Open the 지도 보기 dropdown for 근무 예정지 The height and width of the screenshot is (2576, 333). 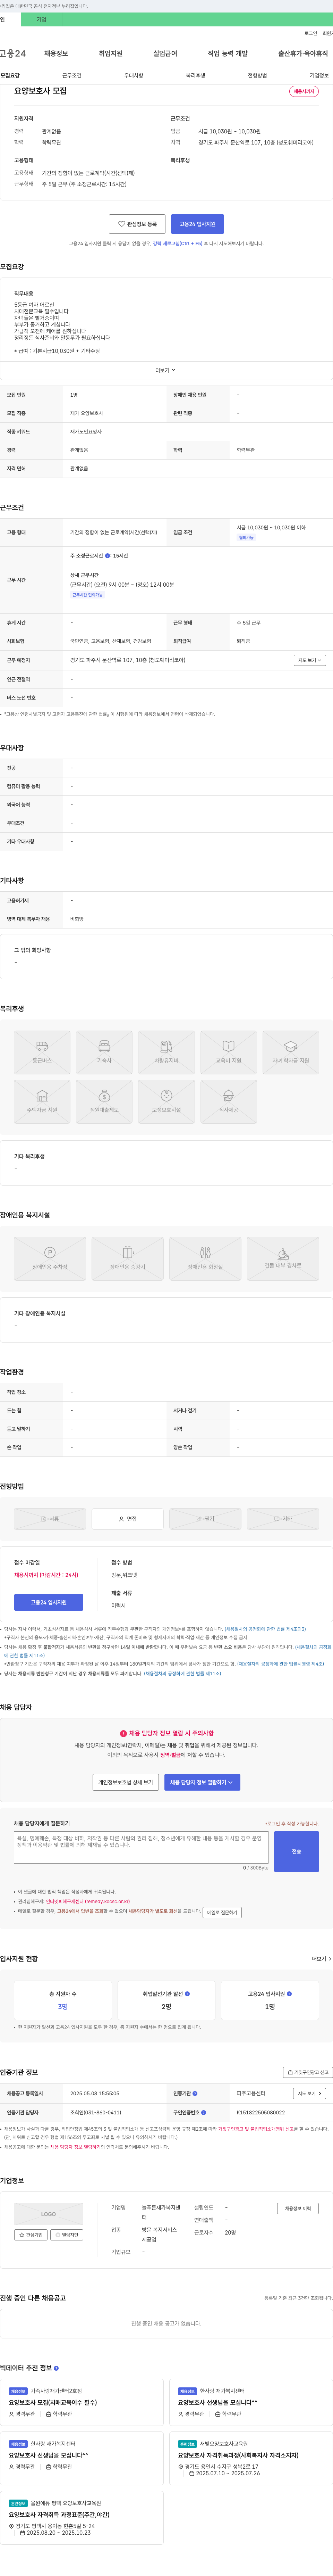[310, 660]
